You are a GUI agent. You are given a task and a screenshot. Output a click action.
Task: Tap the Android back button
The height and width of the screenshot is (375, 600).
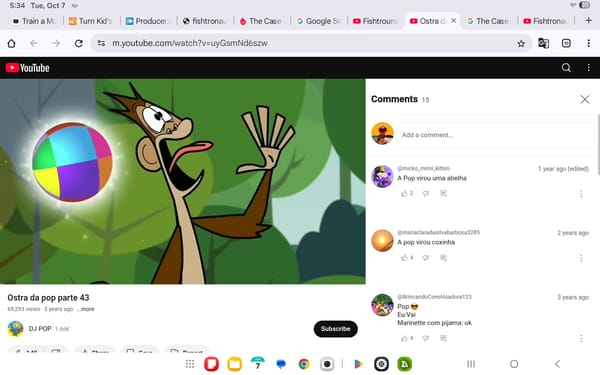click(557, 364)
